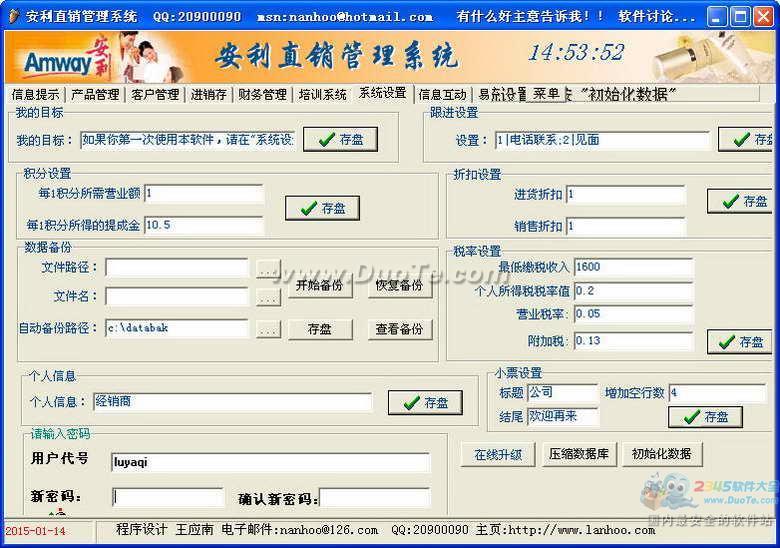Click into the 我的目标 text field

coord(188,140)
